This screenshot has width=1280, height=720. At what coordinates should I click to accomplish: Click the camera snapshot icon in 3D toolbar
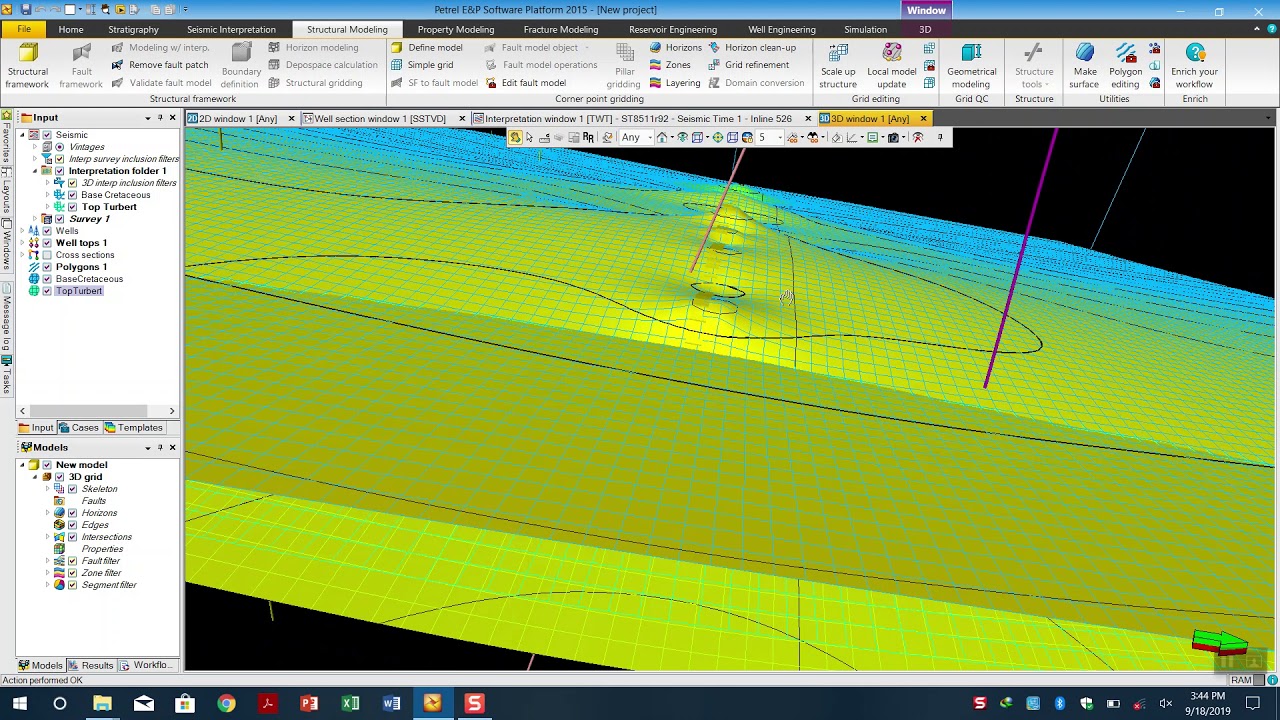(x=894, y=137)
